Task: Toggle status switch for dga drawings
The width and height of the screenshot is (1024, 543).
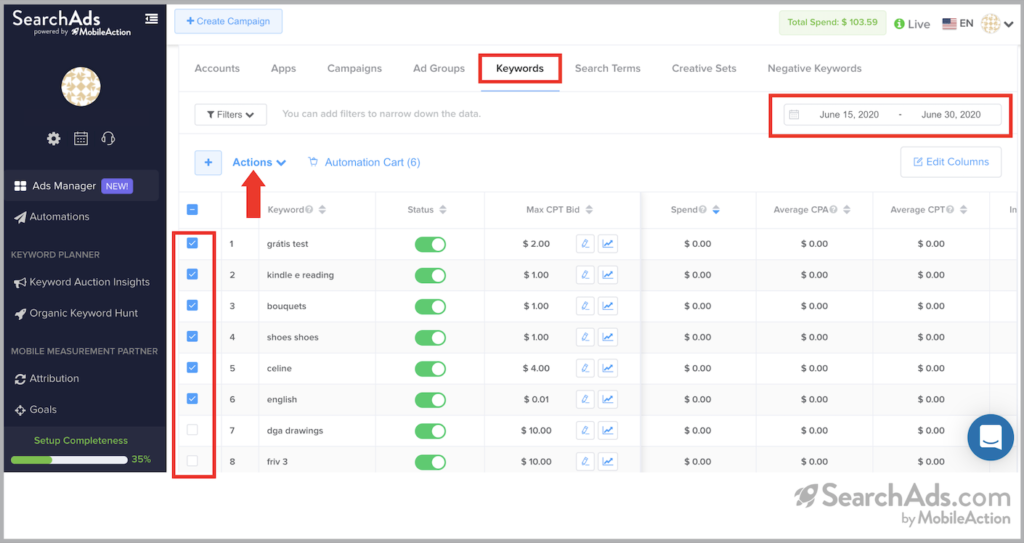Action: [x=430, y=431]
